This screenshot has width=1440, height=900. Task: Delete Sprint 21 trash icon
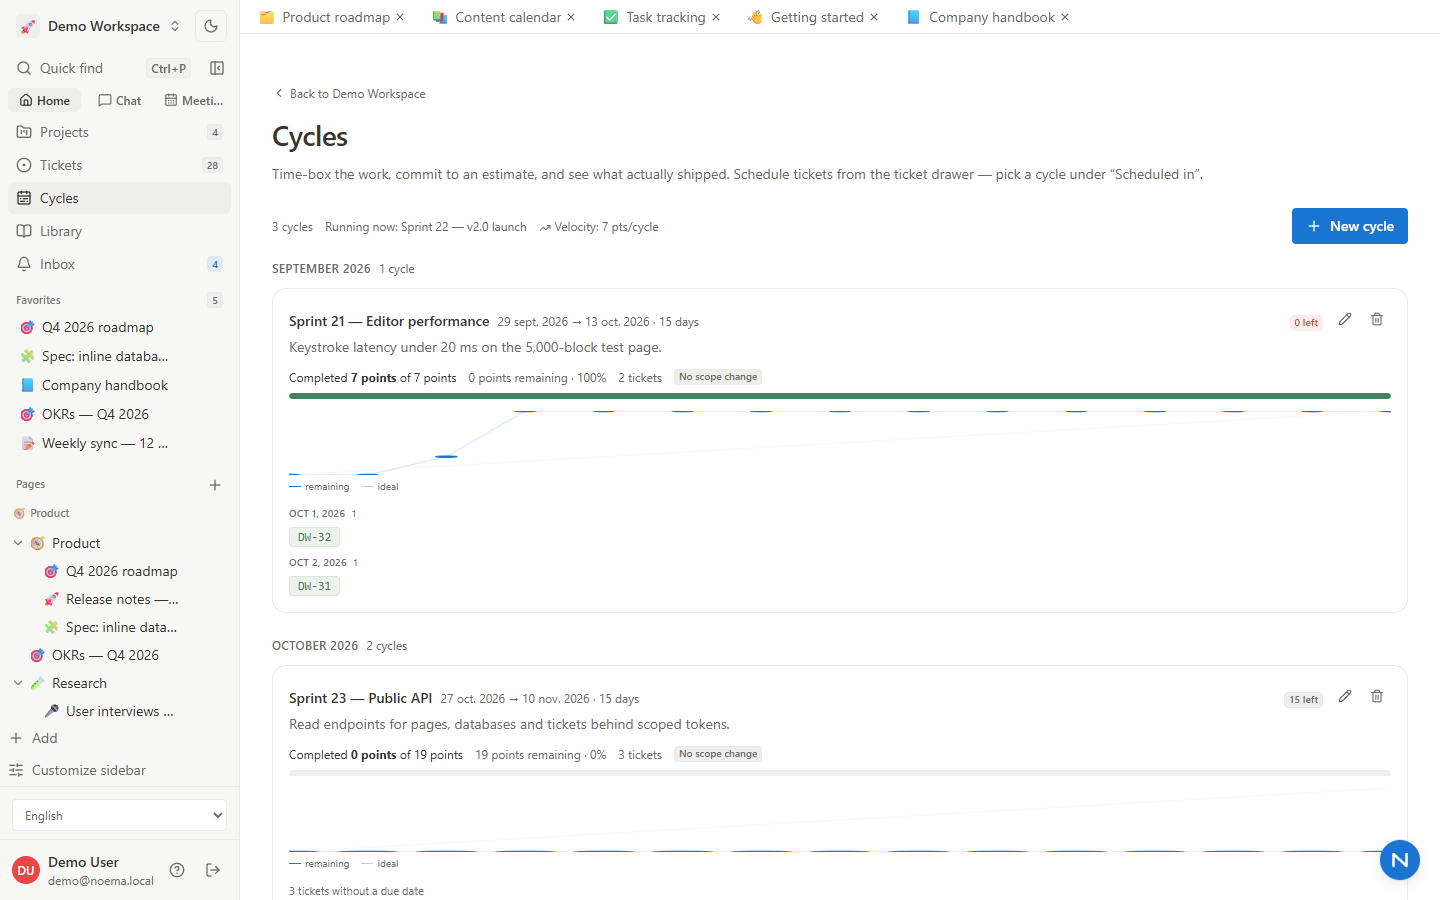[1377, 319]
